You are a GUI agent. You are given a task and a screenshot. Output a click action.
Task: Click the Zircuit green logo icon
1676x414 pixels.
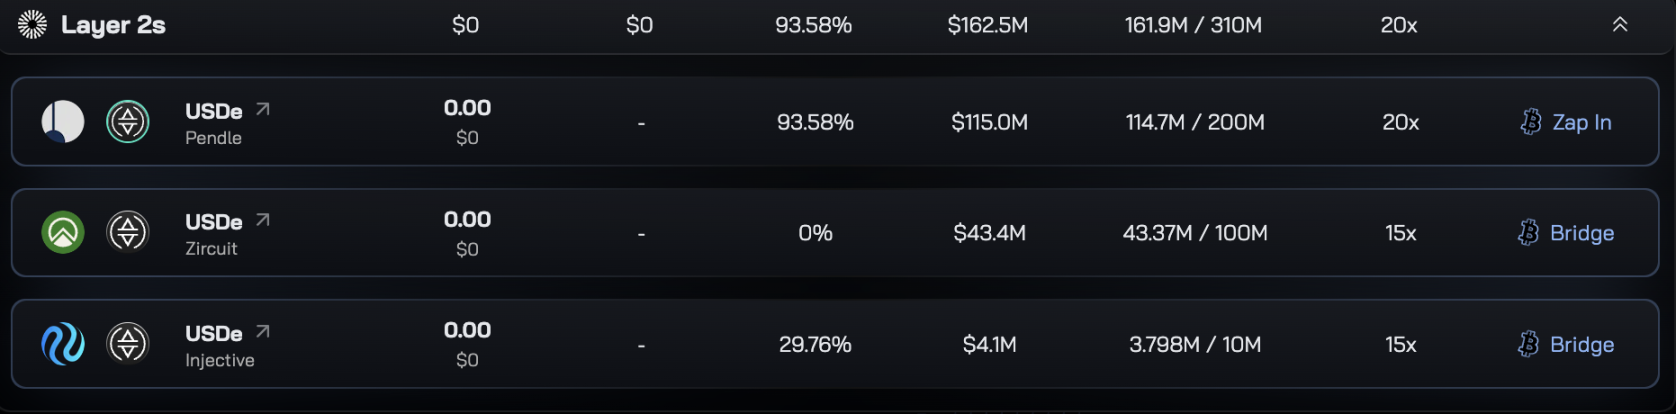tap(63, 232)
